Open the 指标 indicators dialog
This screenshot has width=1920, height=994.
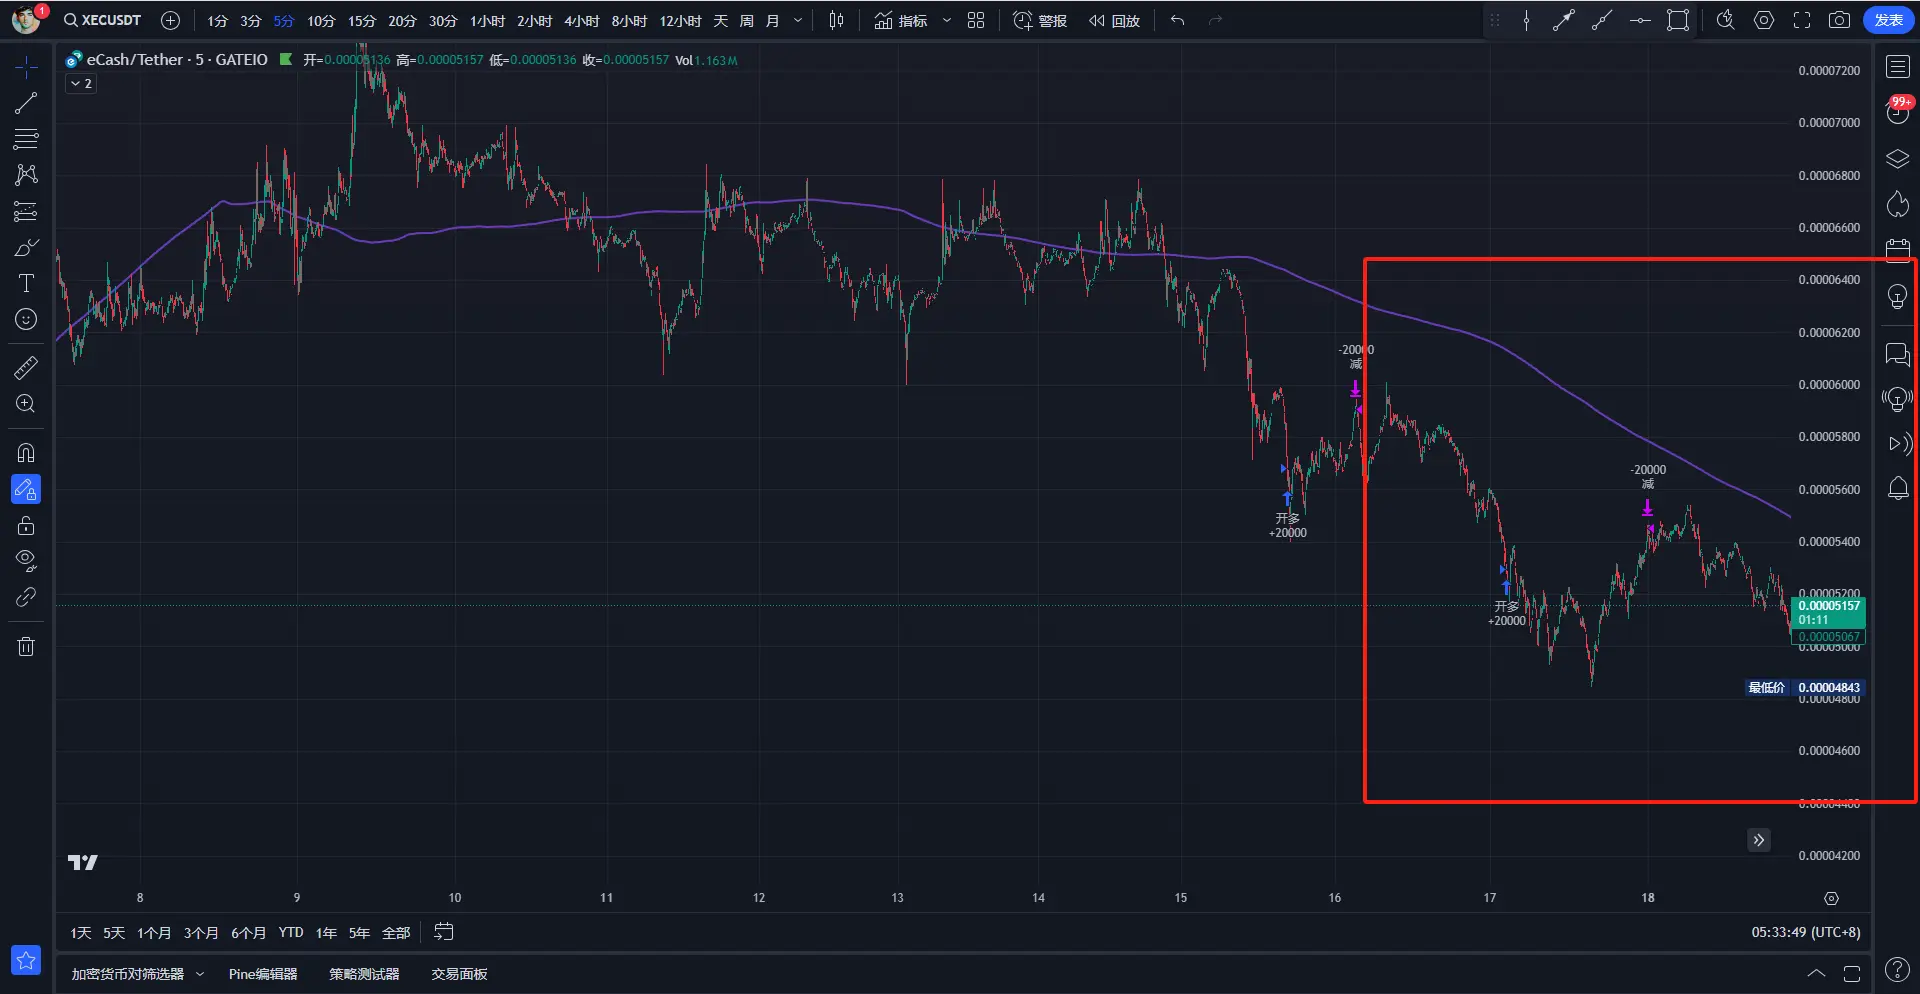click(901, 21)
